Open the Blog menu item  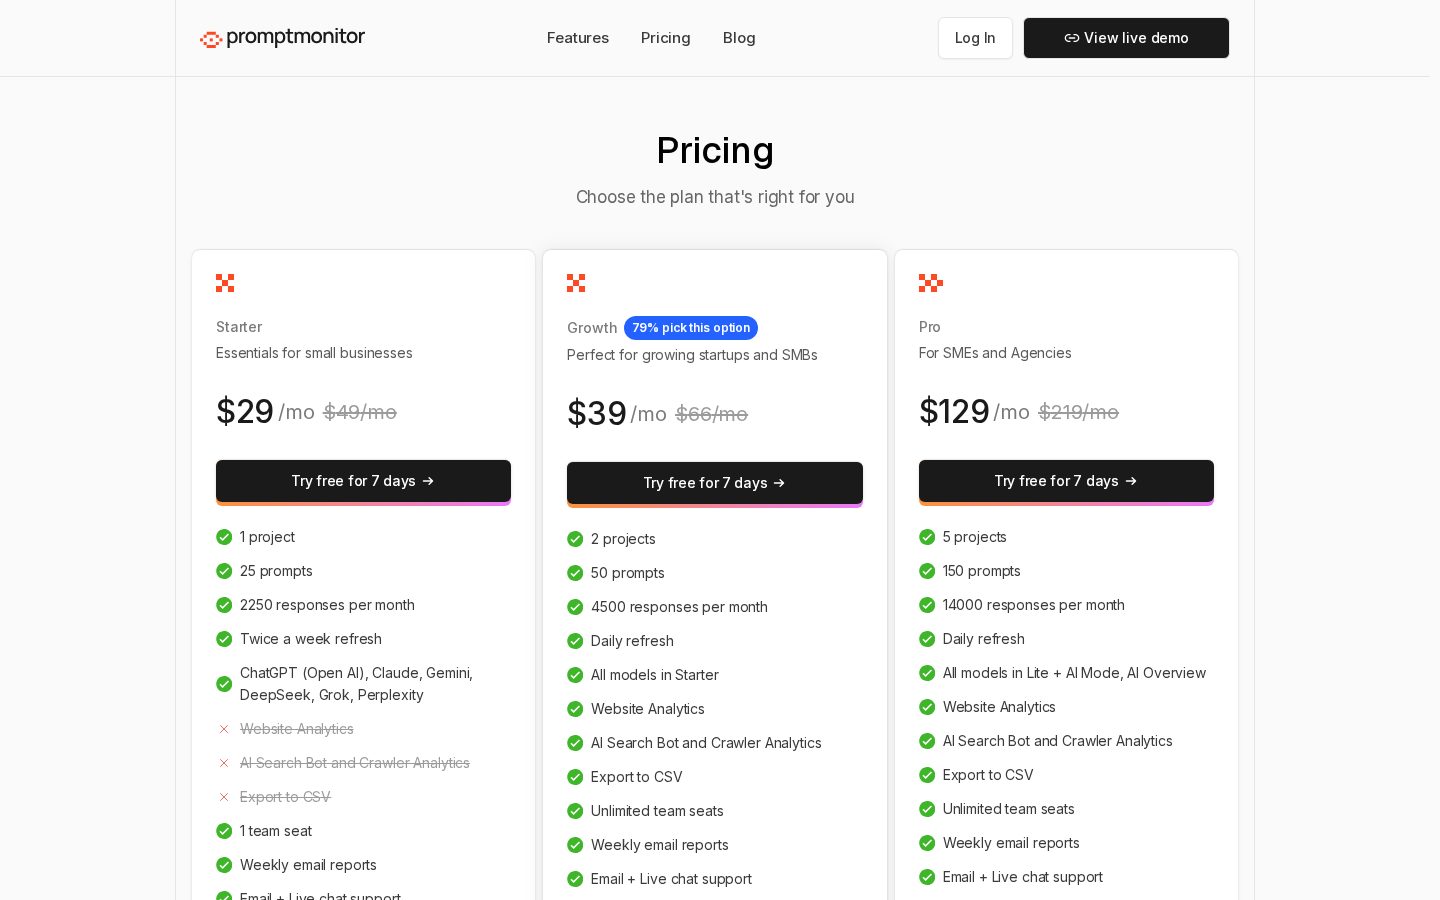[739, 38]
